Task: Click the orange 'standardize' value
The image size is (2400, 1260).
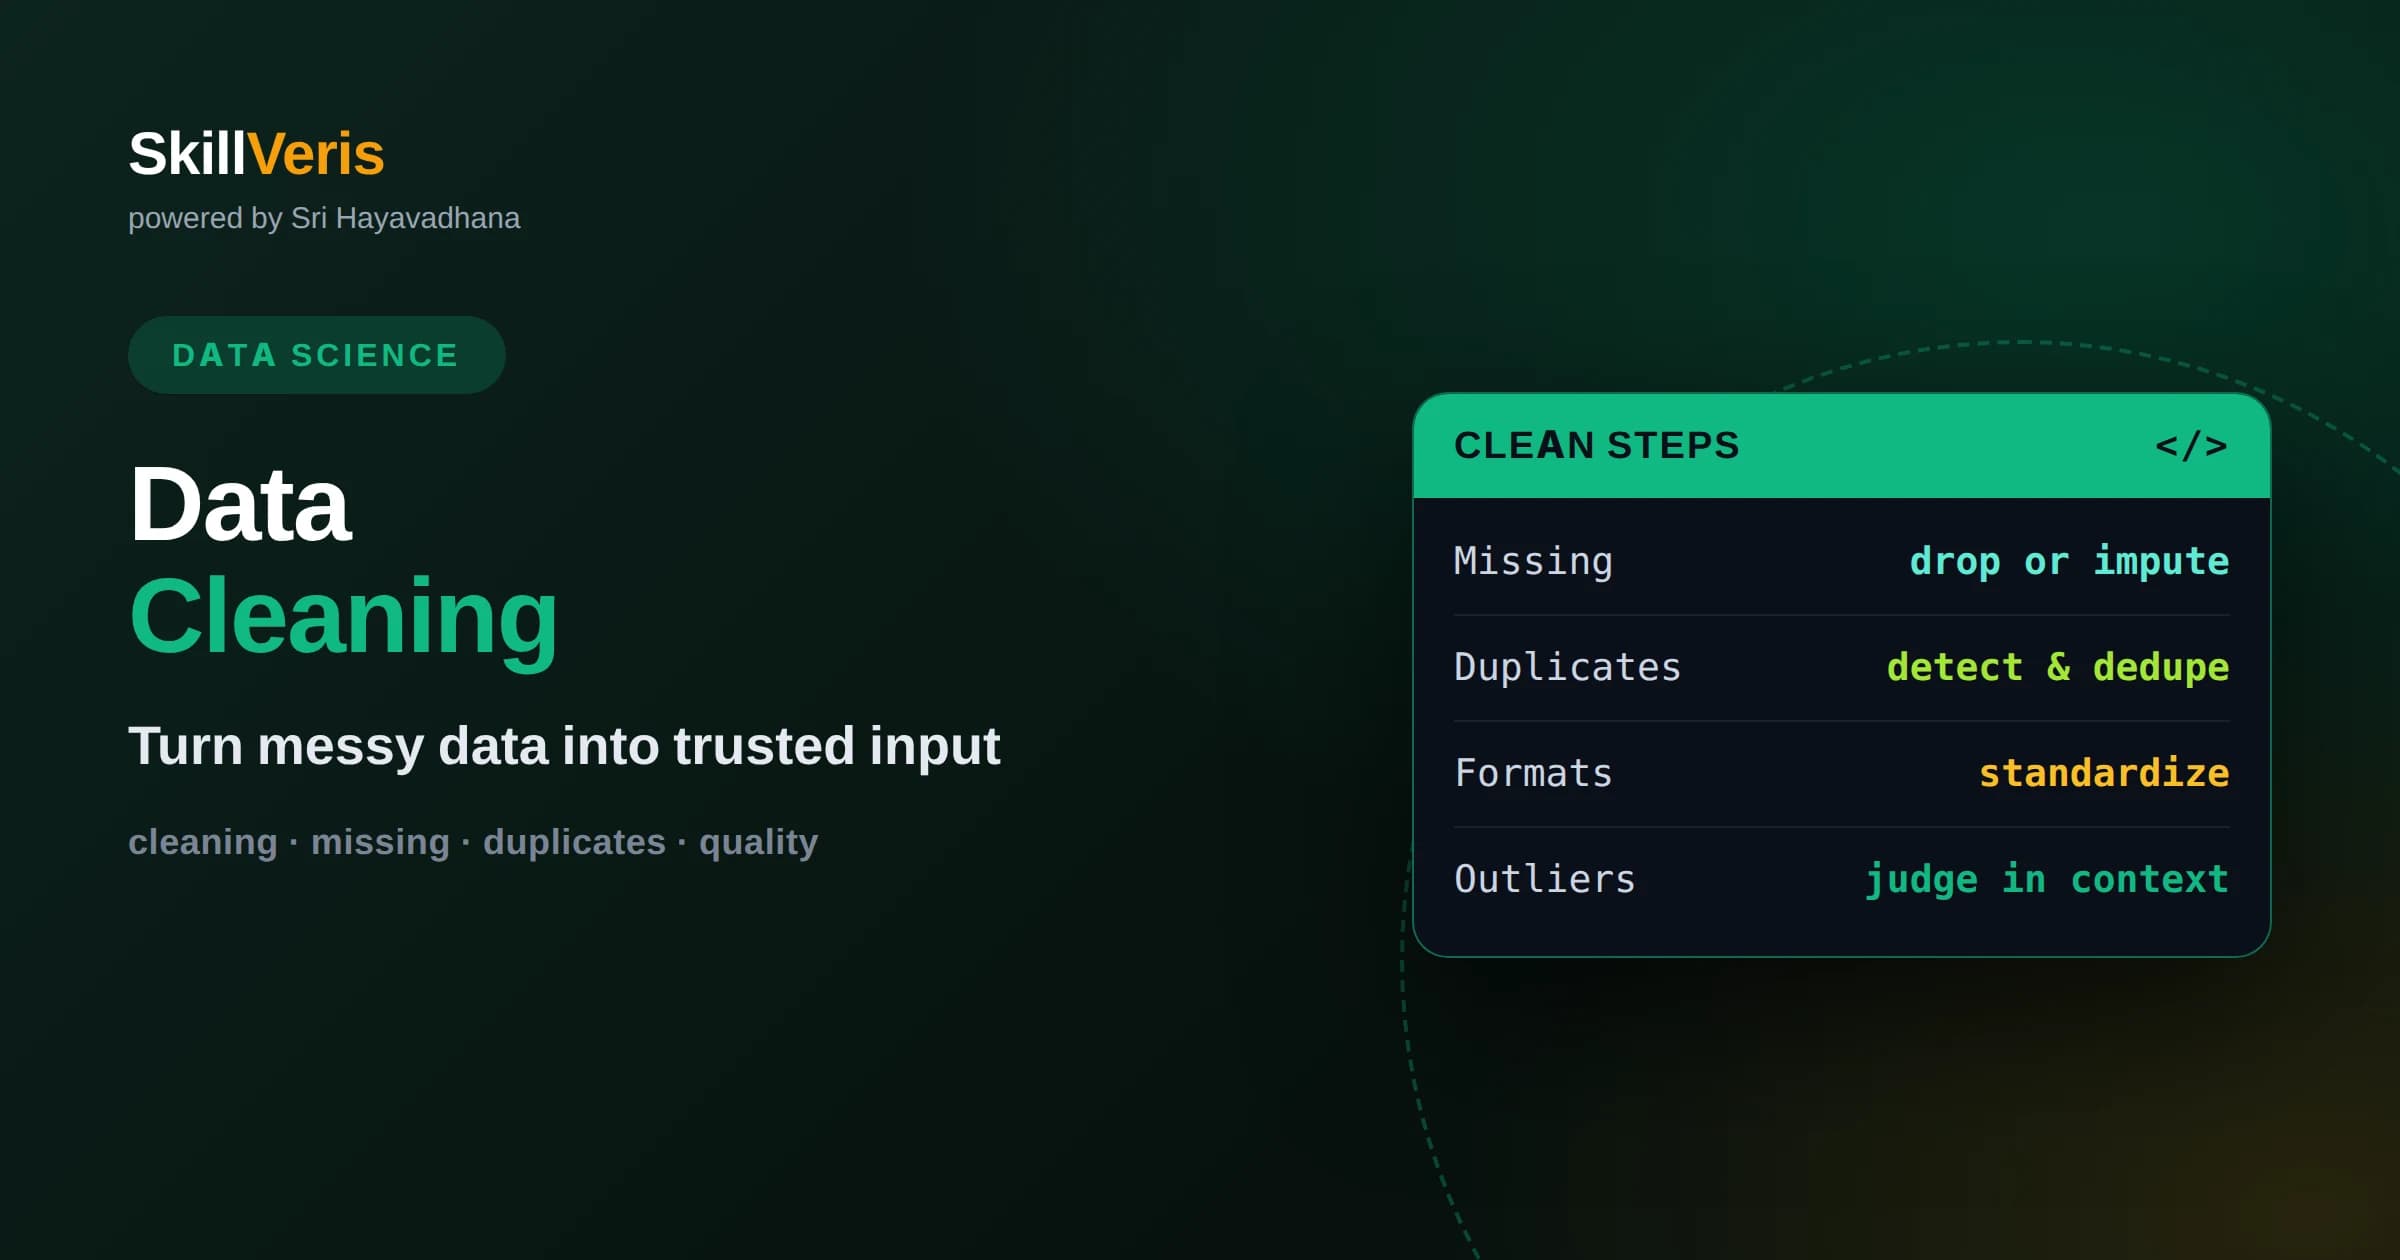Action: pyautogui.click(x=2104, y=773)
